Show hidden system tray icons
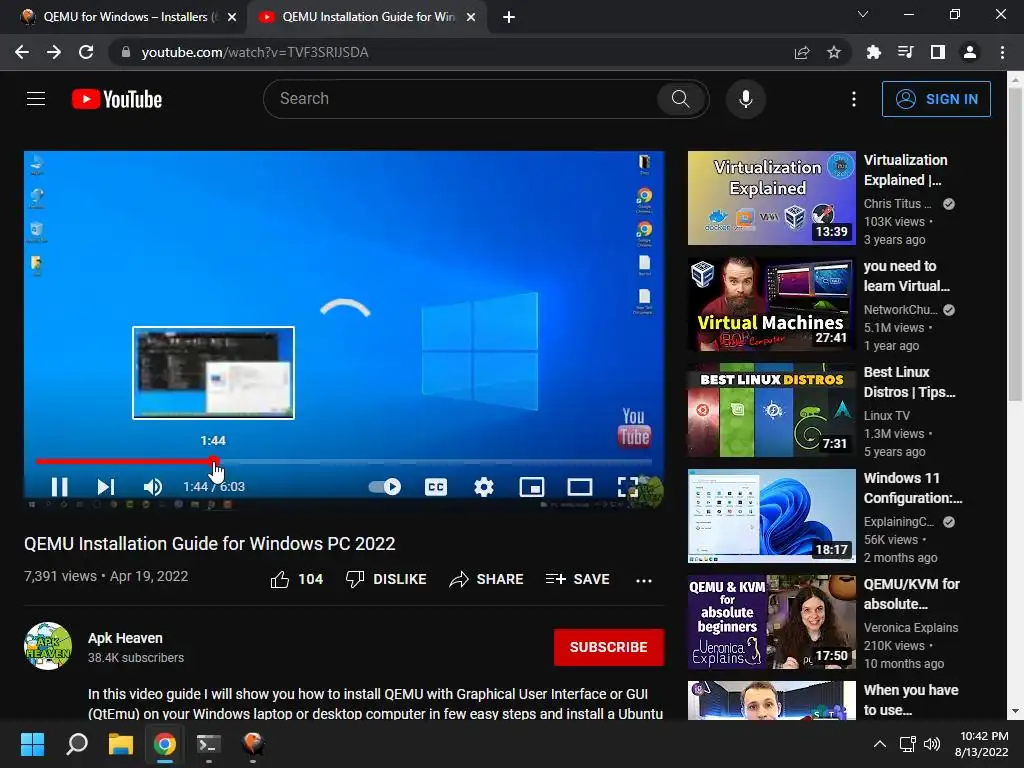The image size is (1024, 768). pyautogui.click(x=880, y=744)
